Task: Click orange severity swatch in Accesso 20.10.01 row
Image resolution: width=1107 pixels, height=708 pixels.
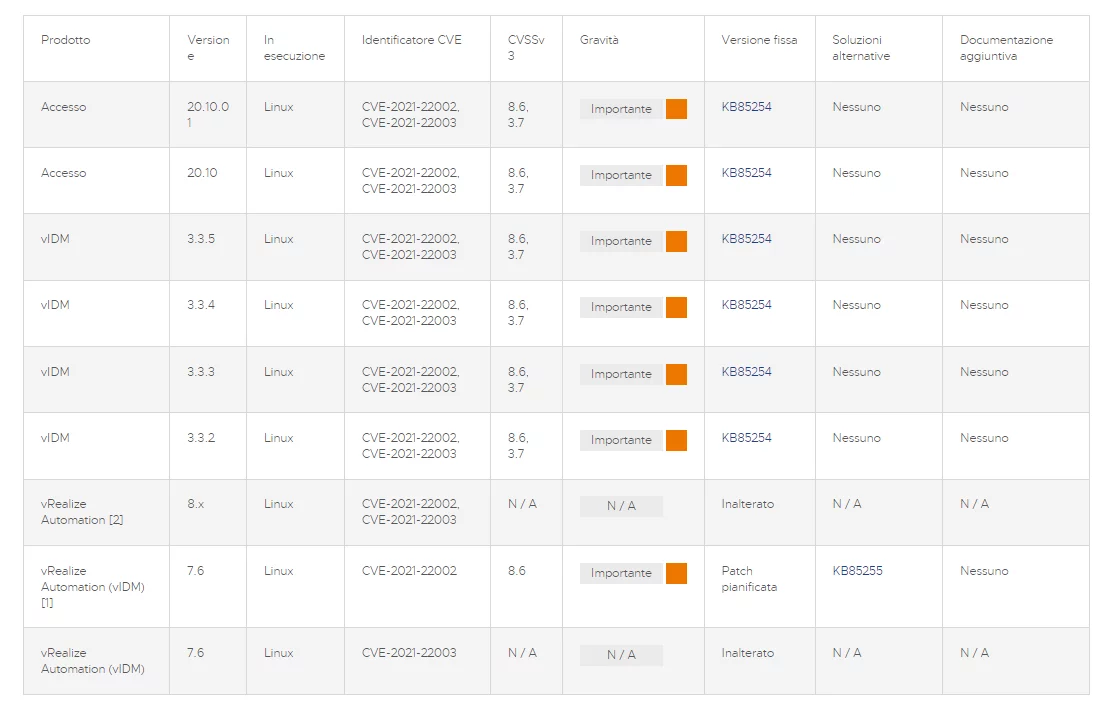Action: (676, 109)
